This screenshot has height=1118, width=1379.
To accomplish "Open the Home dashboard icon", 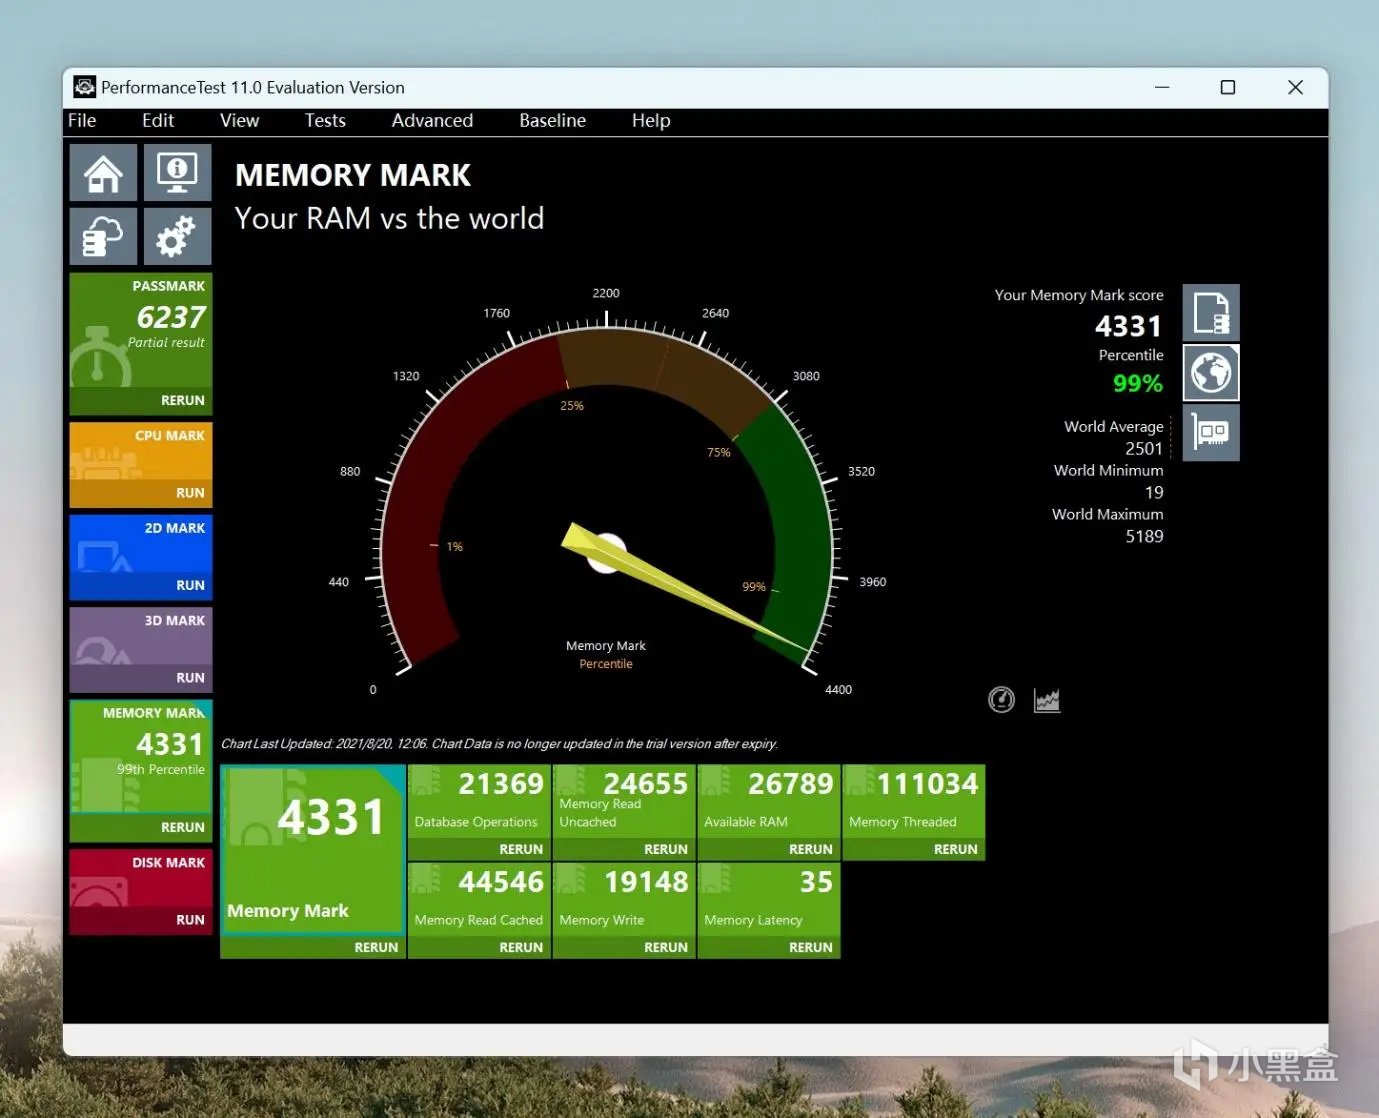I will [x=104, y=173].
